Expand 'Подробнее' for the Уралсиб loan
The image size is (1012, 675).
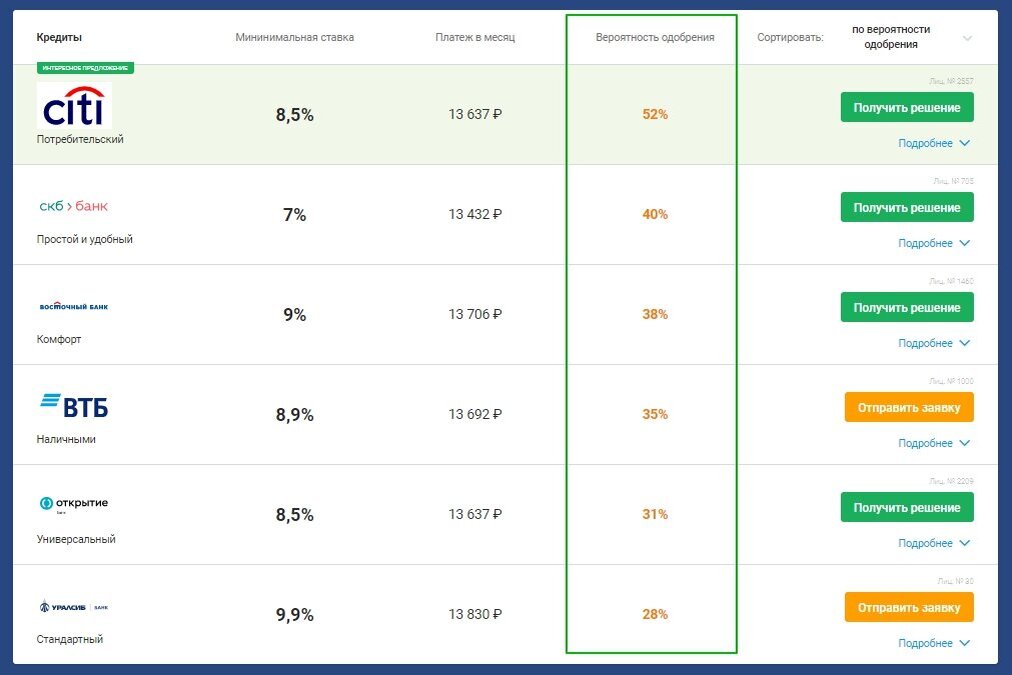[x=934, y=643]
